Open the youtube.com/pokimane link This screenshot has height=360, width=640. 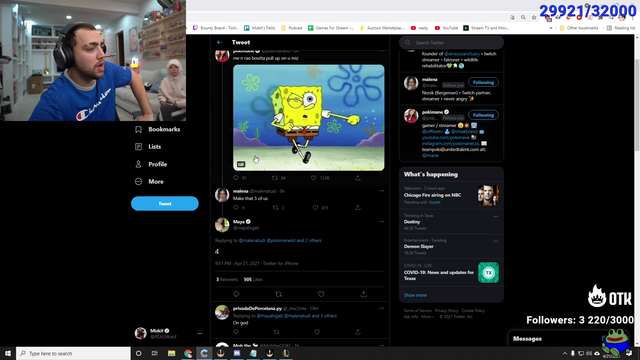pyautogui.click(x=446, y=138)
